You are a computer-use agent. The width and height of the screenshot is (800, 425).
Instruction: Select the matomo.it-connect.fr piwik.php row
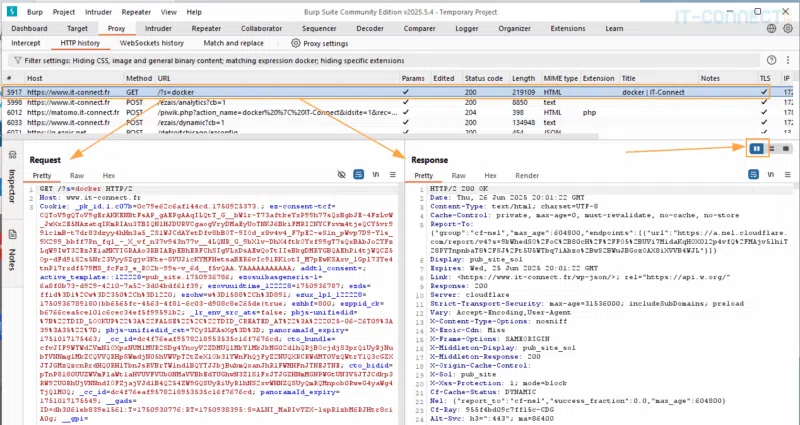[398, 112]
